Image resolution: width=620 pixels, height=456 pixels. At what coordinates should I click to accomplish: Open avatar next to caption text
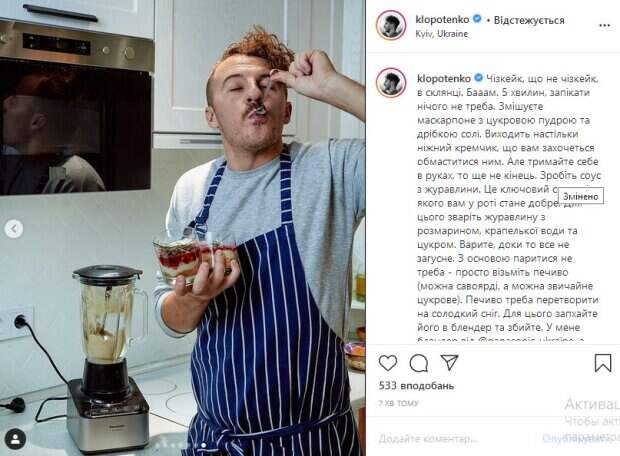point(391,83)
